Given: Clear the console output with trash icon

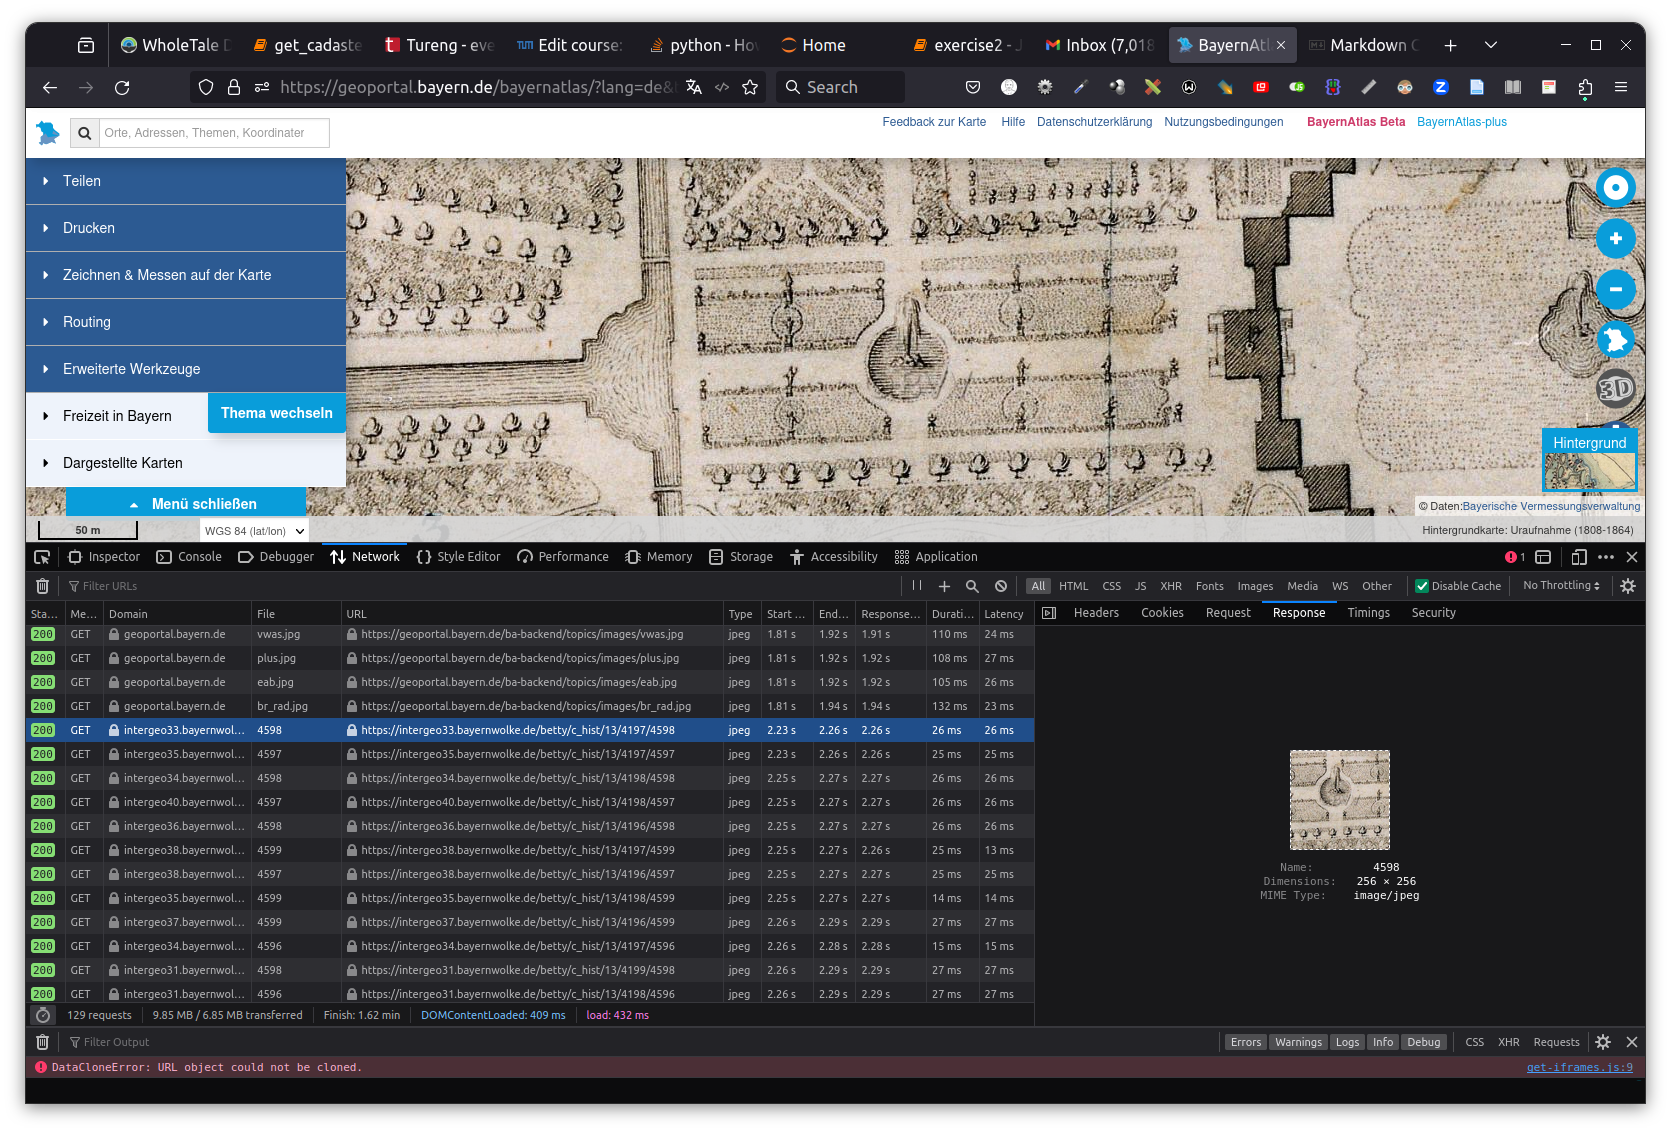Looking at the screenshot, I should click(x=42, y=1042).
